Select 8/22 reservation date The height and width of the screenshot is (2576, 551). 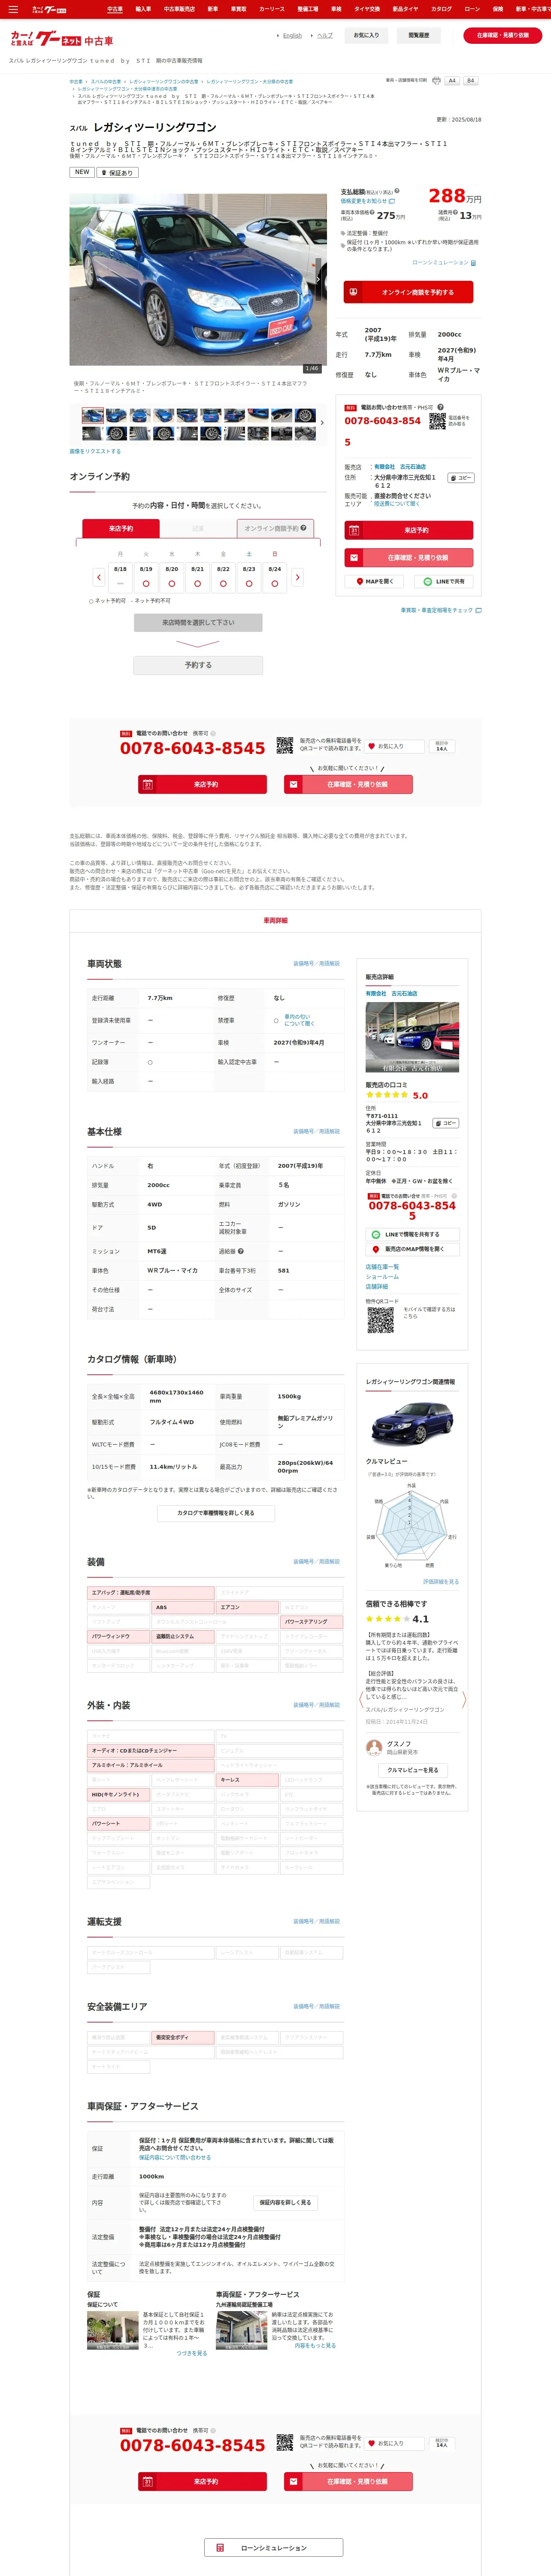223,577
